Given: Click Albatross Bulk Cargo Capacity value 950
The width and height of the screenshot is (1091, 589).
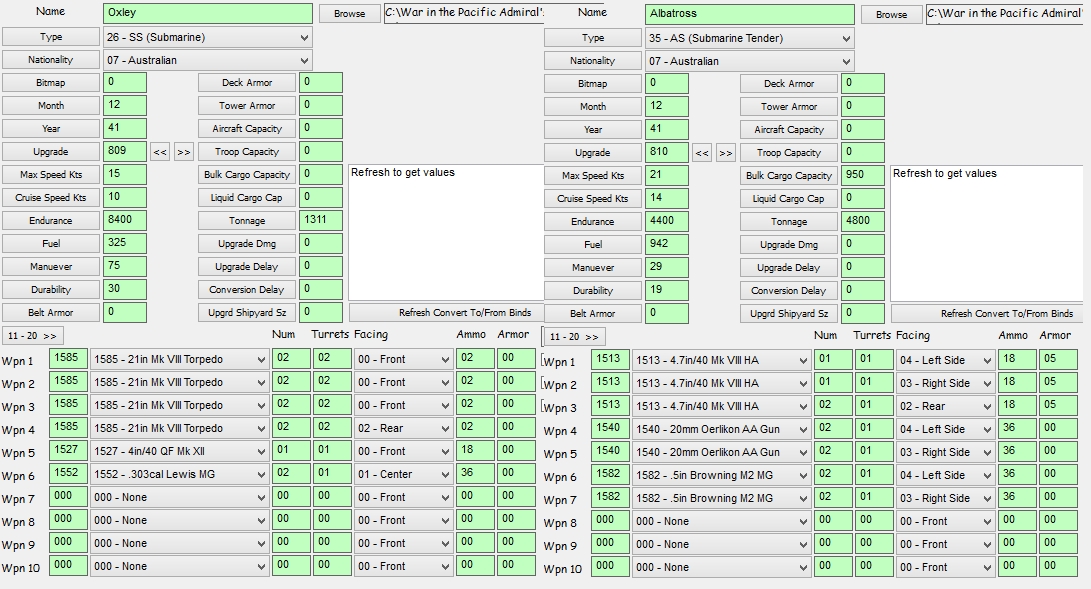Looking at the screenshot, I should [863, 175].
